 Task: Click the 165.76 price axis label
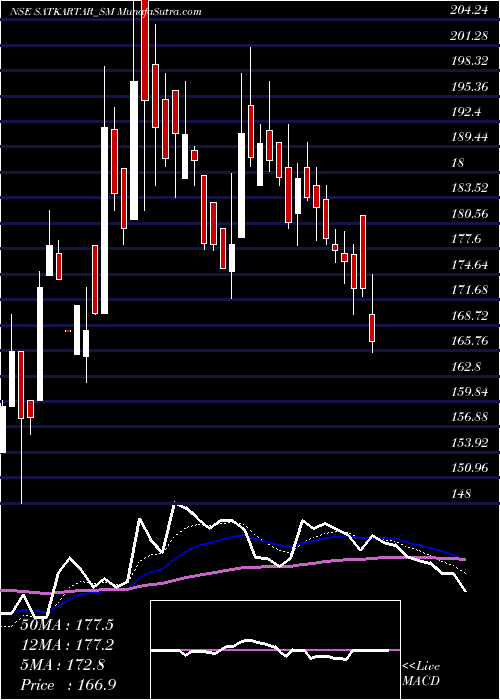point(469,341)
